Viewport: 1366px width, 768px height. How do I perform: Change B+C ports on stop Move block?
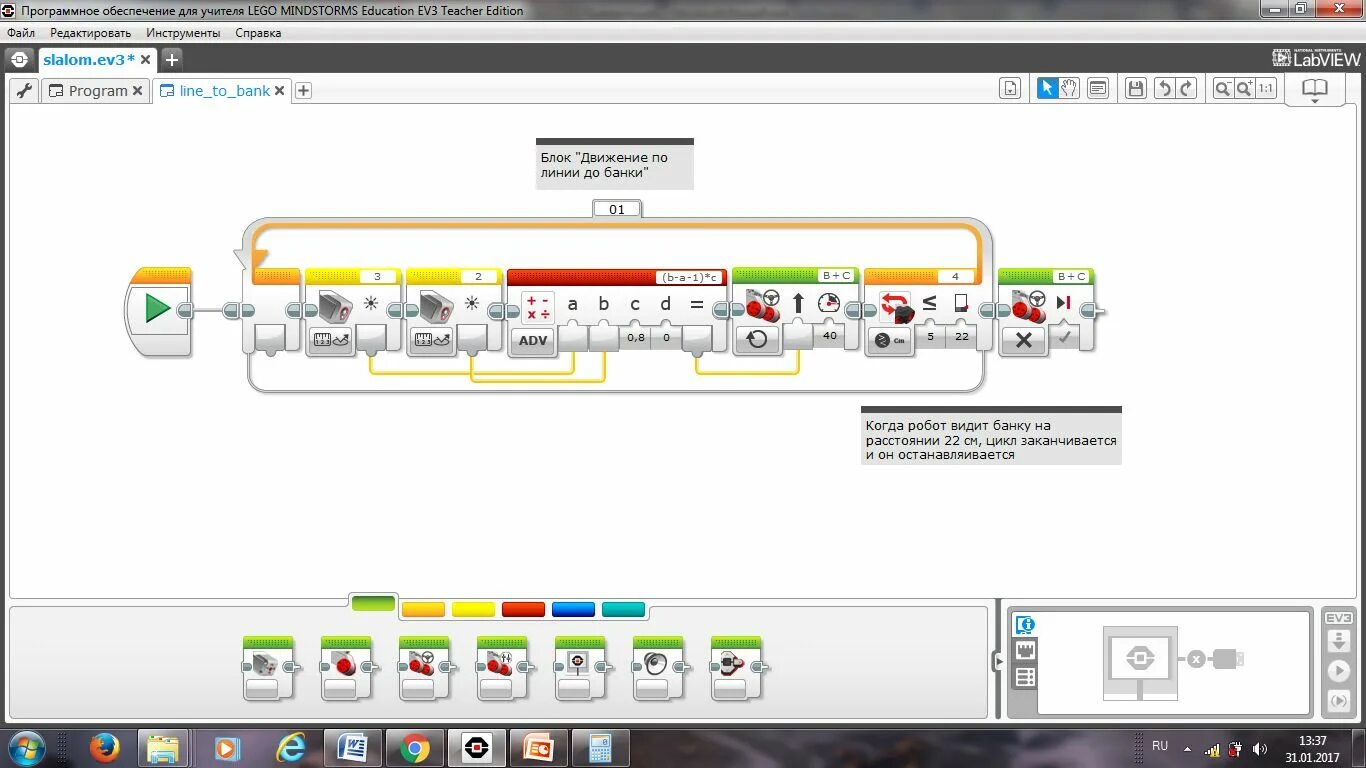pos(1071,276)
